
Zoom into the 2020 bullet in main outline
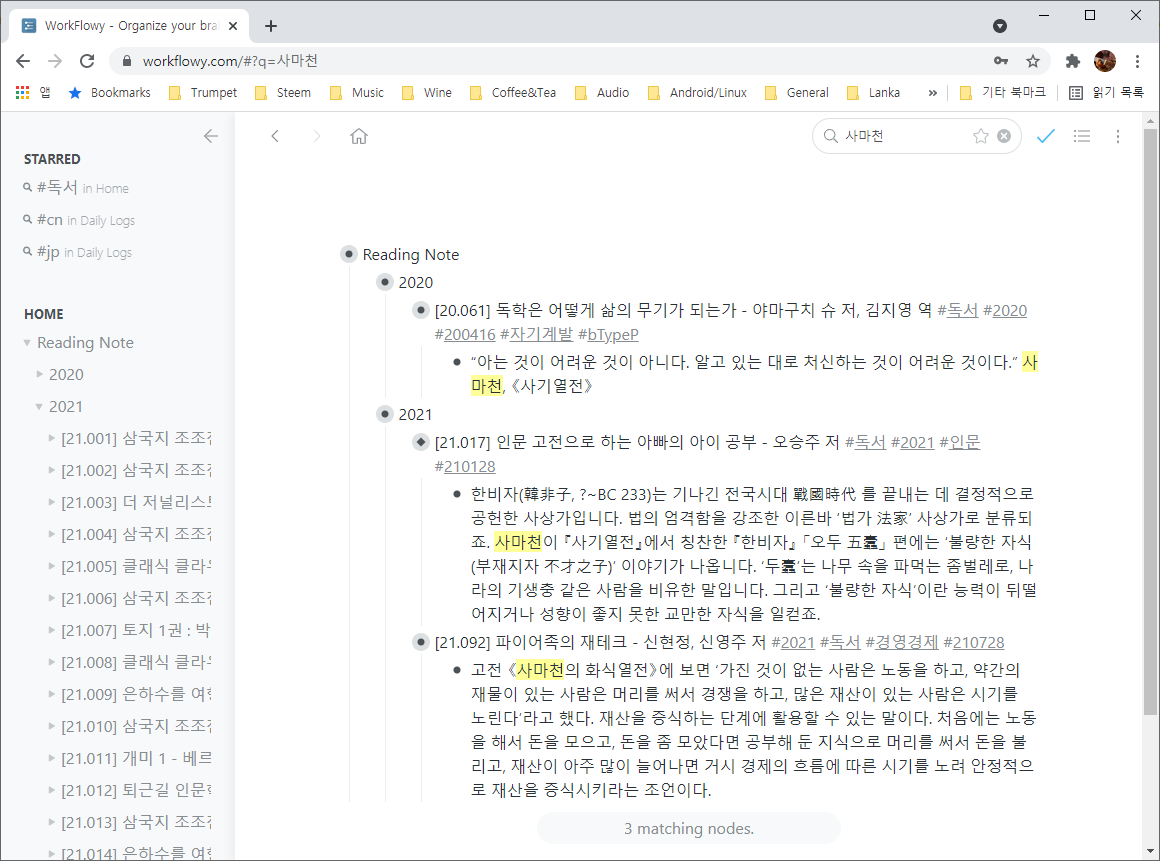pyautogui.click(x=385, y=283)
